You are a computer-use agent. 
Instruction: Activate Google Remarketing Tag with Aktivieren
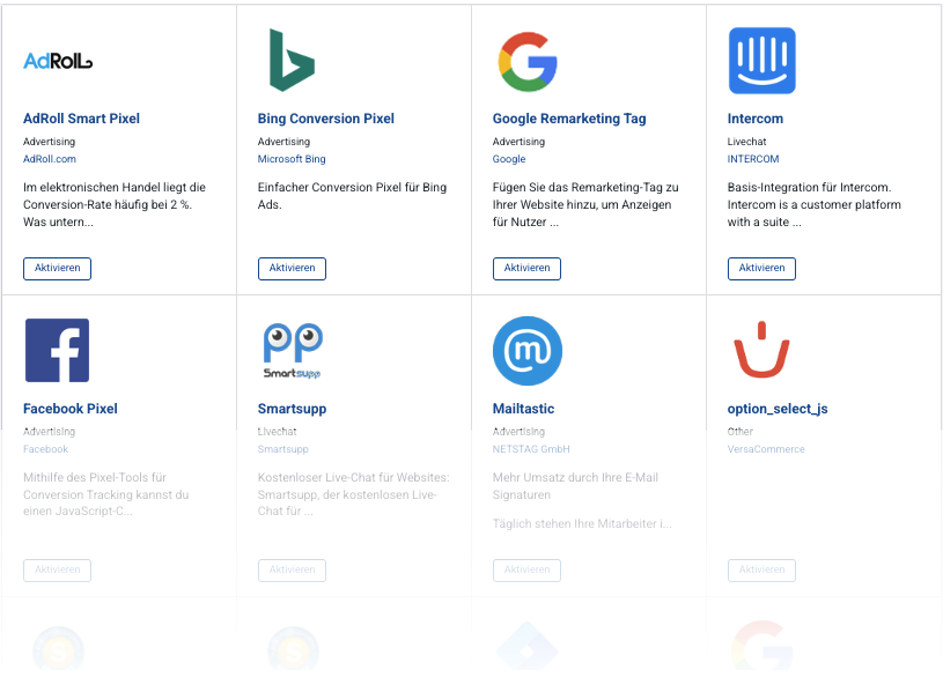(x=527, y=268)
